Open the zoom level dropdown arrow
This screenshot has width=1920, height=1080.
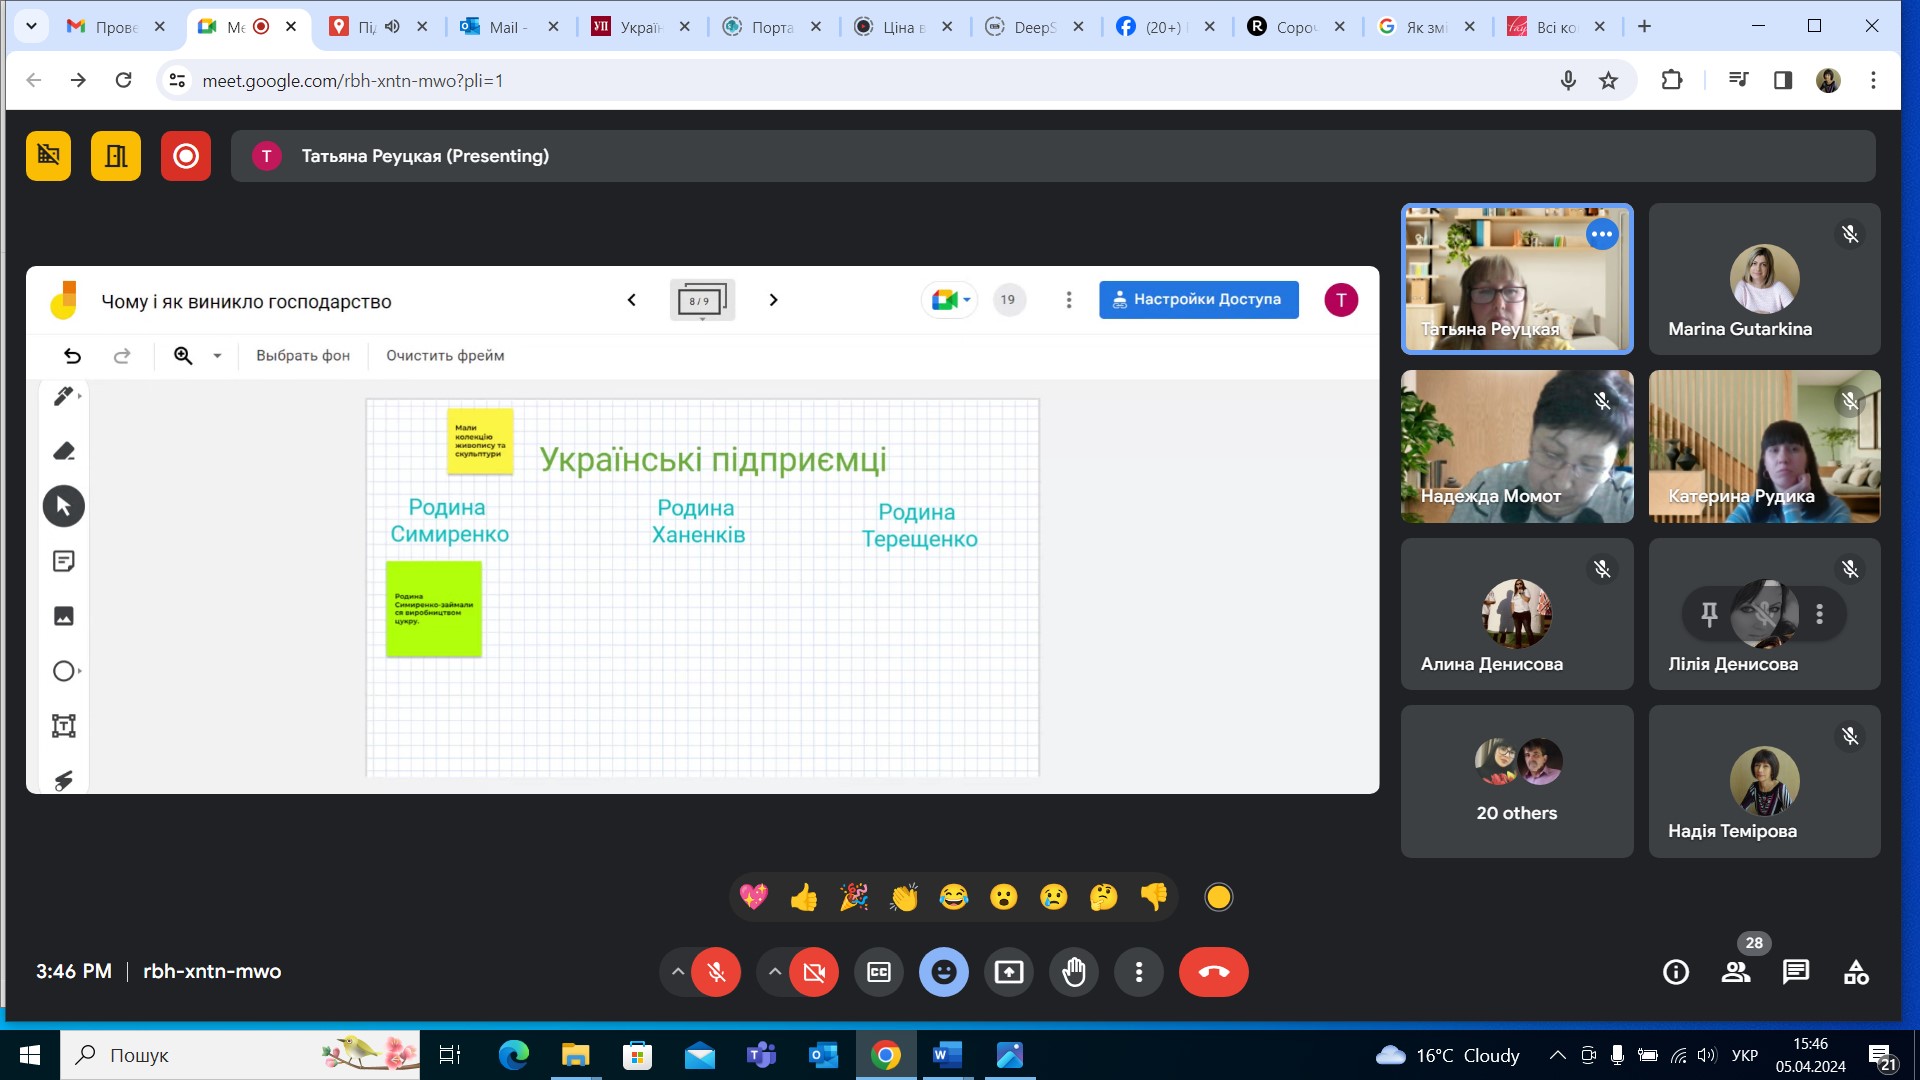(217, 356)
